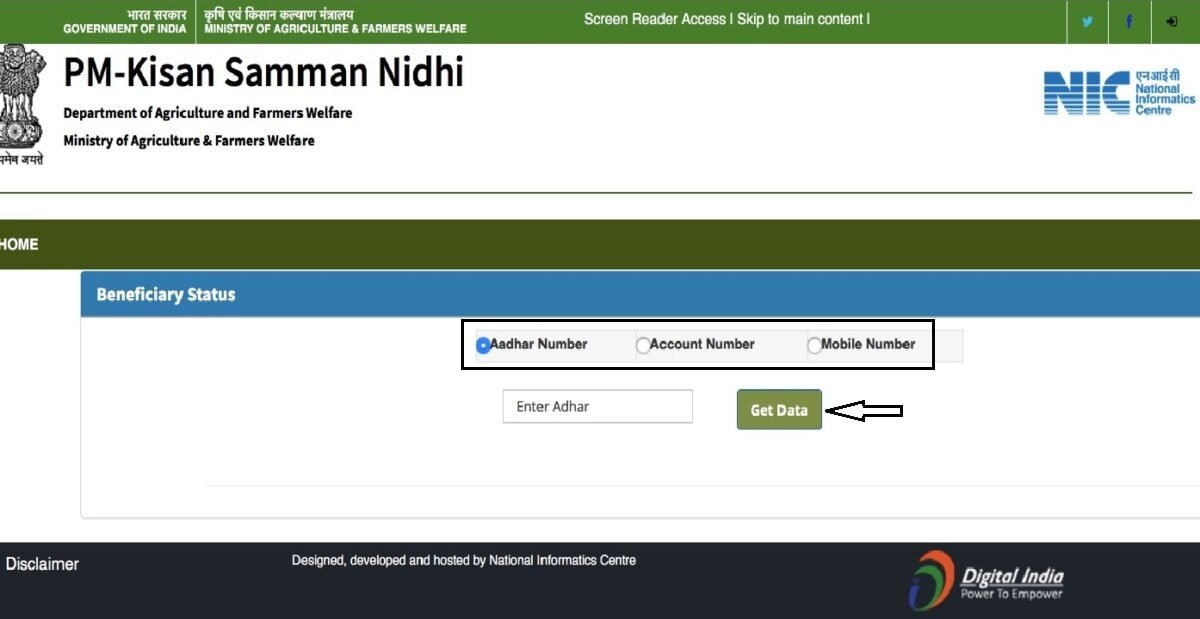Click Ministry of Agriculture & Farmers Welfare header text
1200x619 pixels.
(335, 22)
